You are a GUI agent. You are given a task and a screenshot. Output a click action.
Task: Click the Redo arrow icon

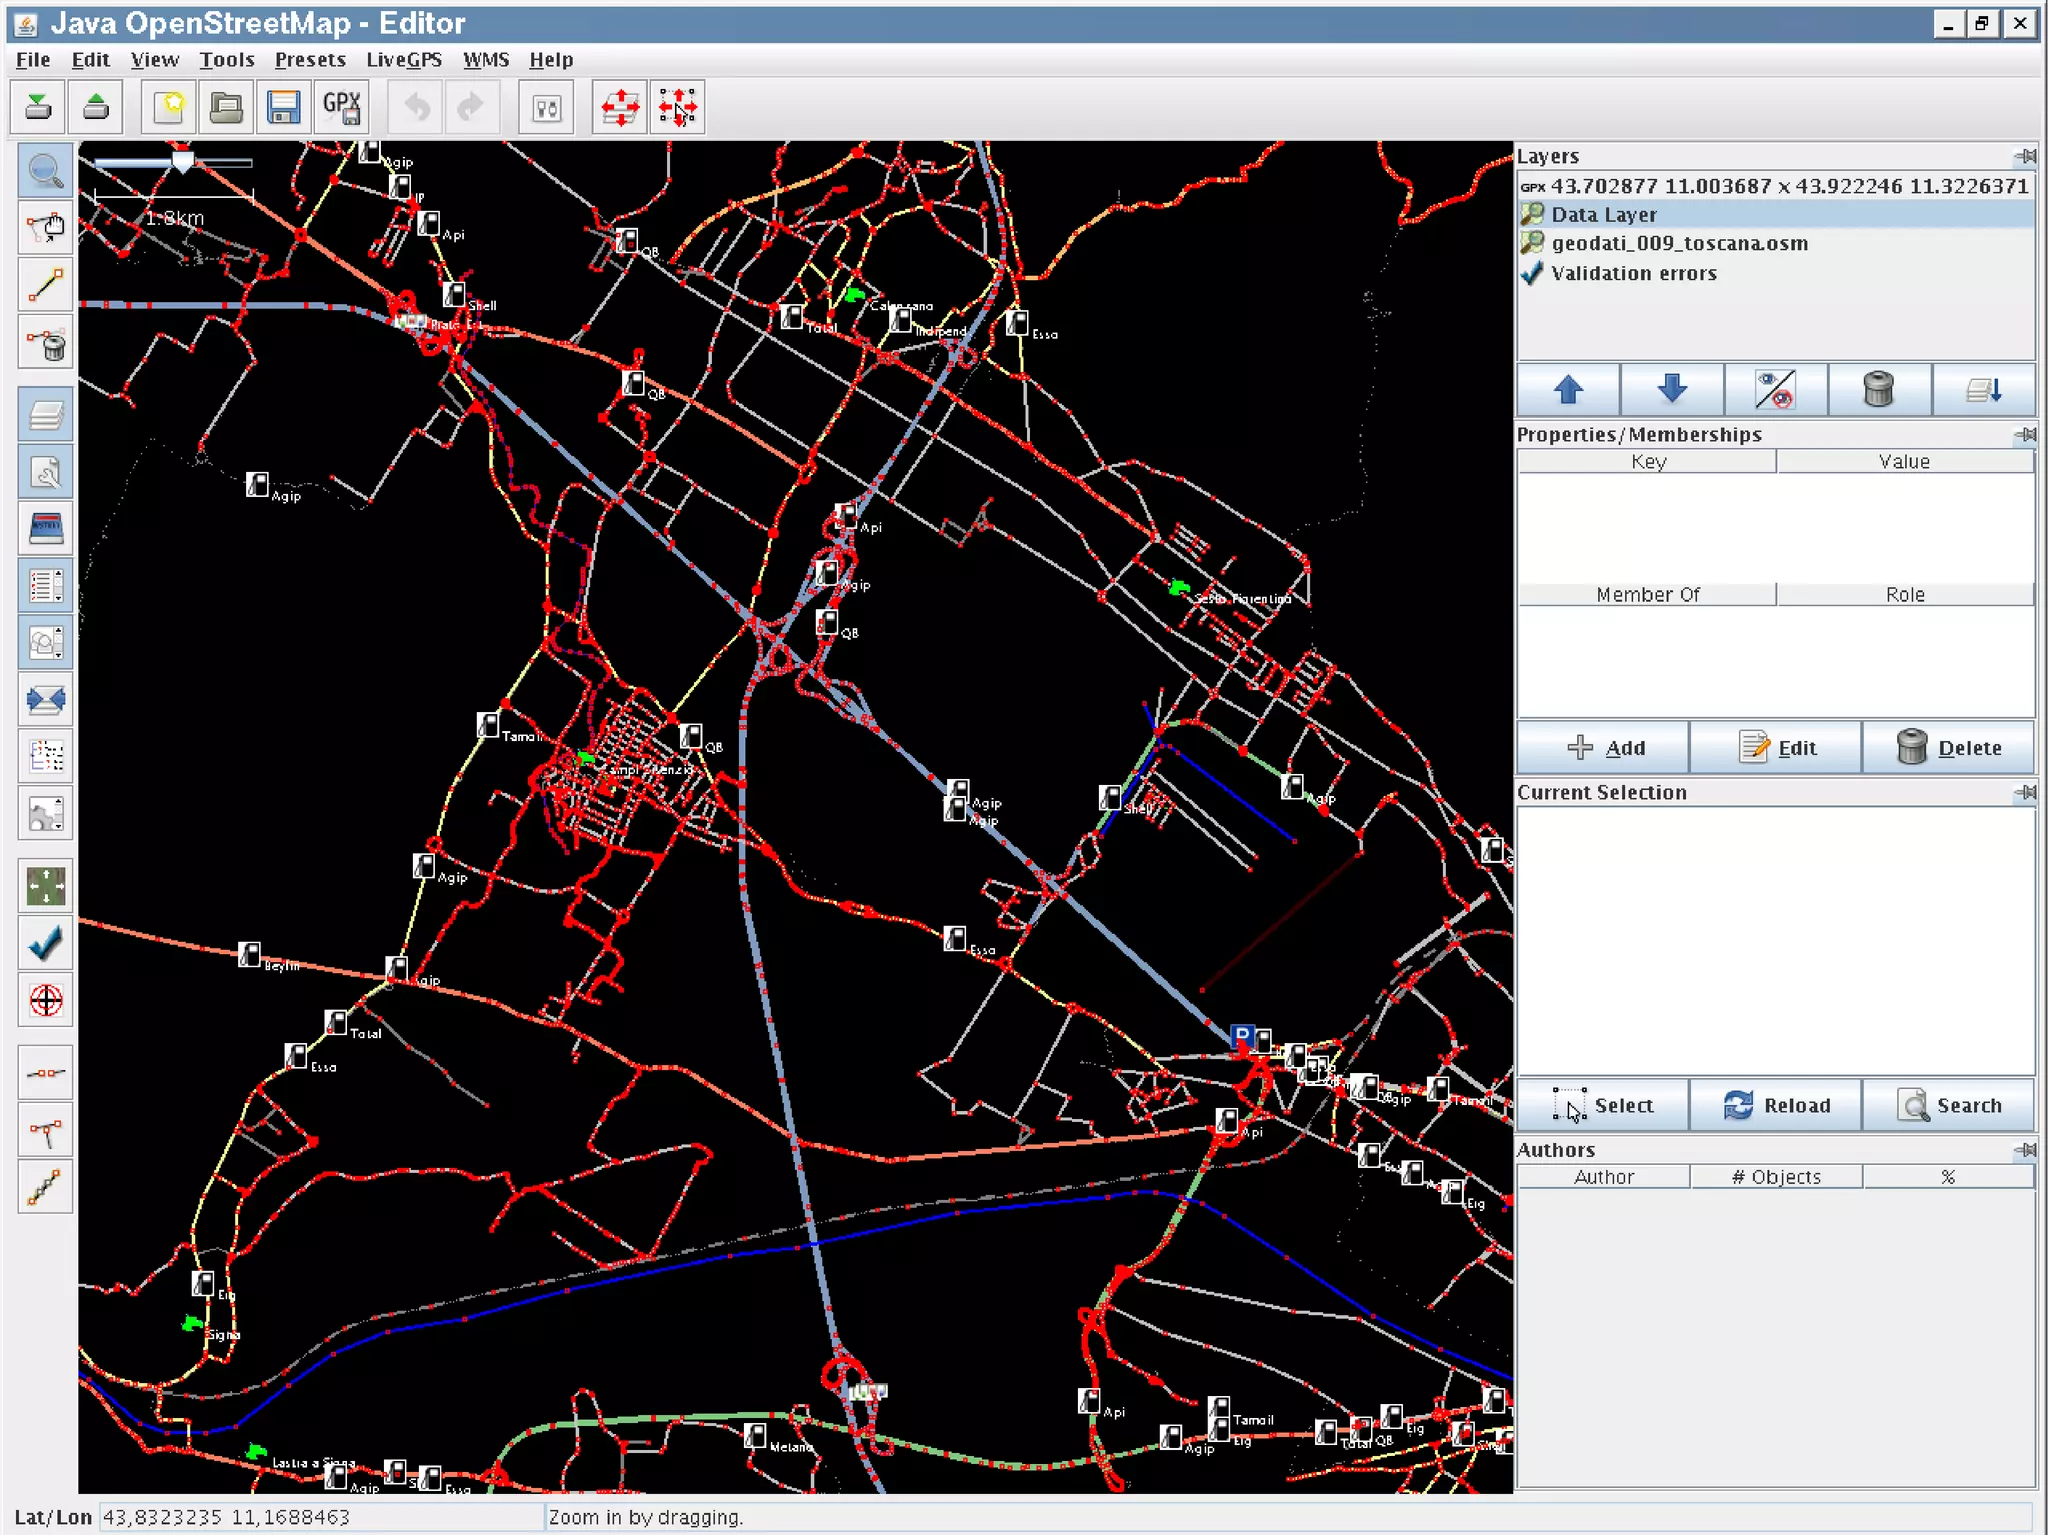coord(470,107)
